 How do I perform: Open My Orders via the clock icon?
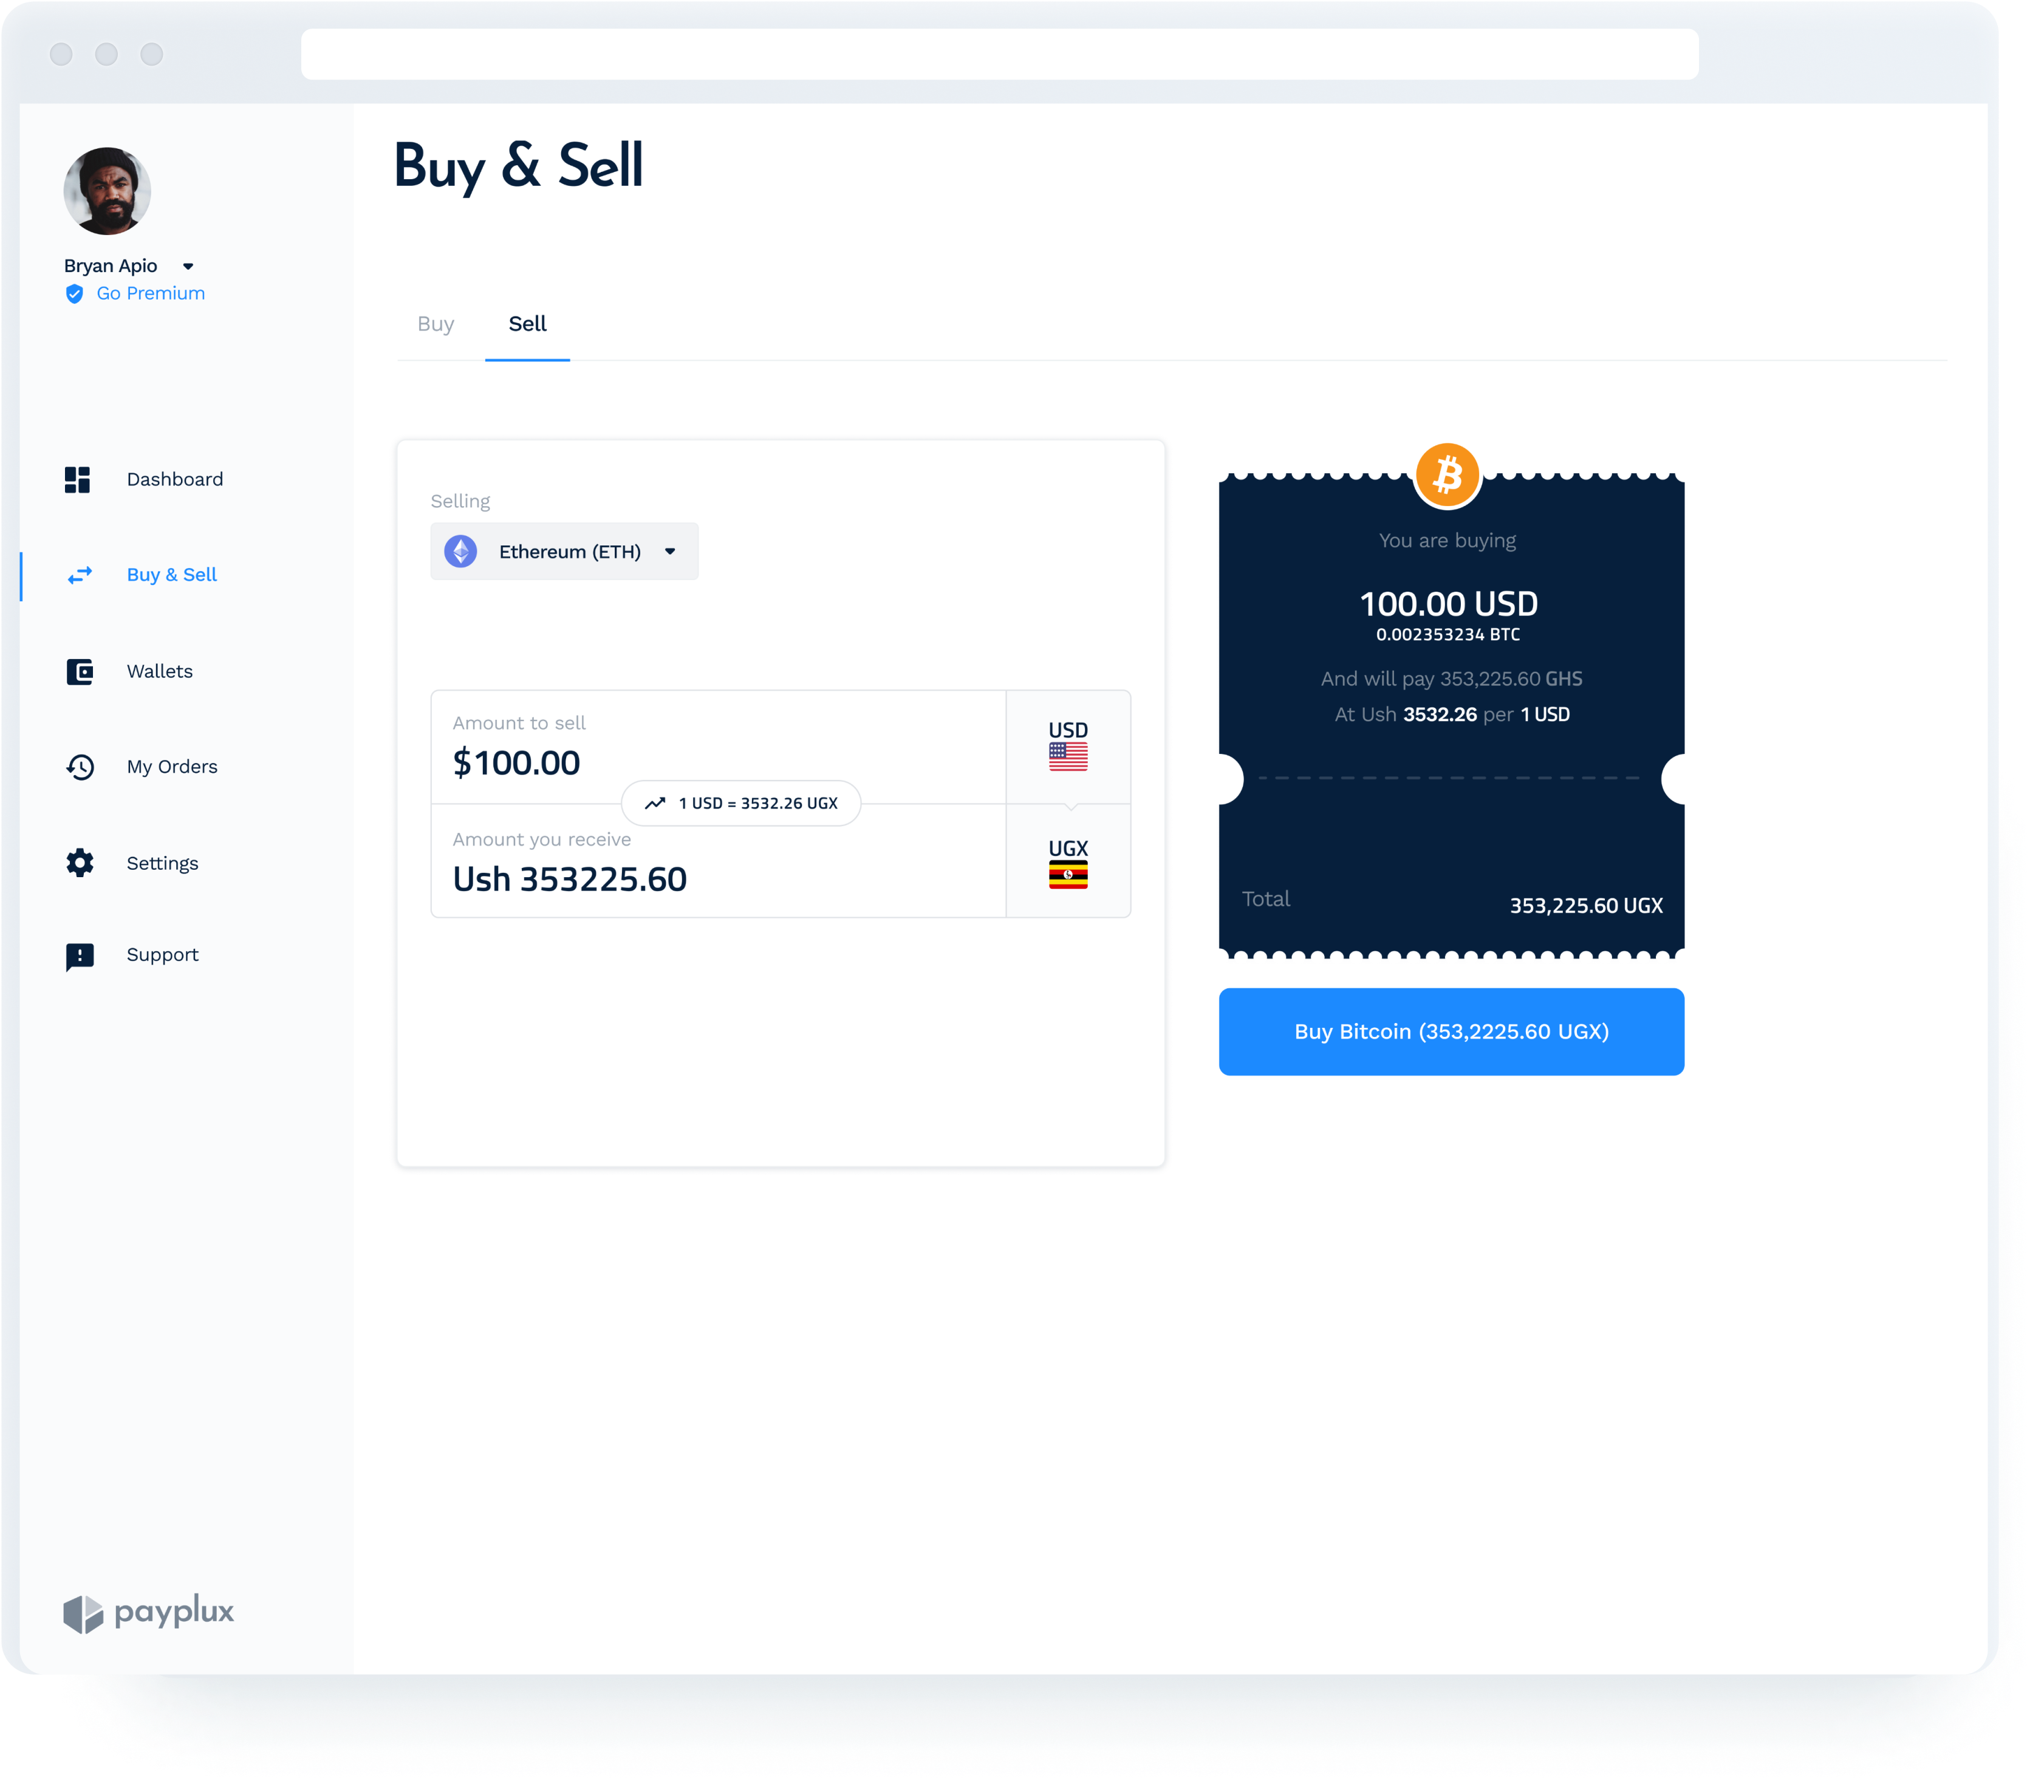(x=80, y=767)
